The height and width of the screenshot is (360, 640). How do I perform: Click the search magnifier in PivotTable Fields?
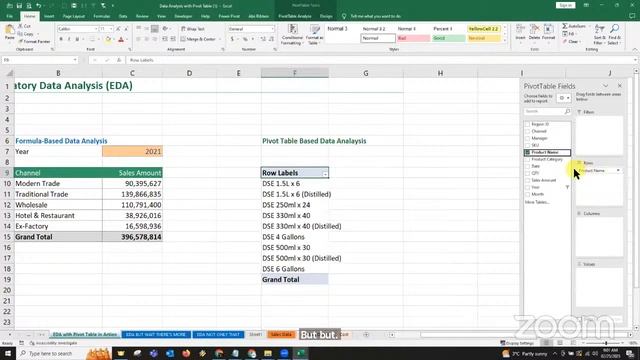pos(567,111)
